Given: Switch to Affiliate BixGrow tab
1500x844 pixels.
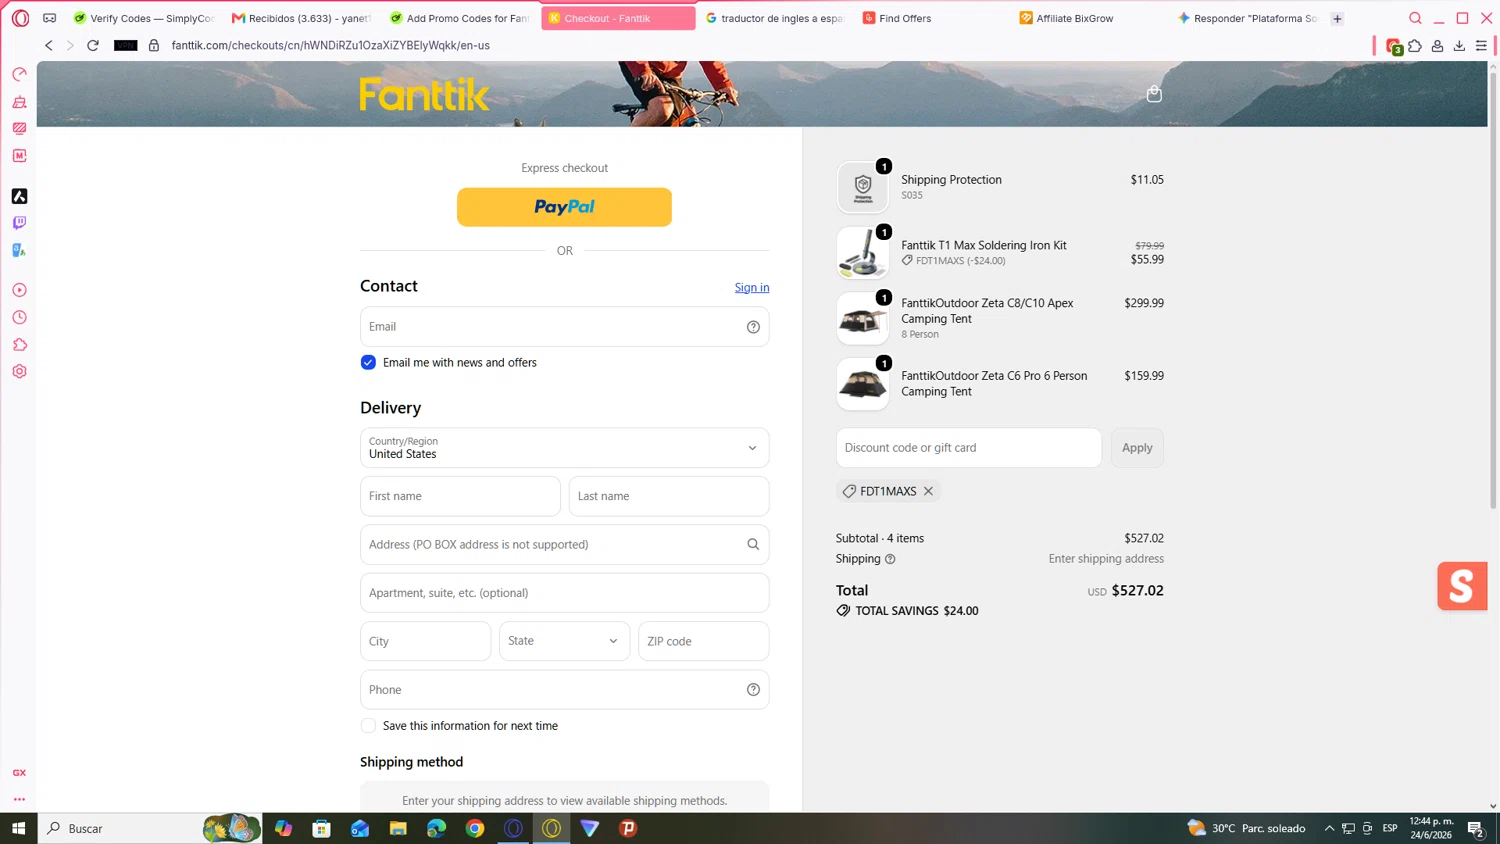Looking at the screenshot, I should point(1090,18).
